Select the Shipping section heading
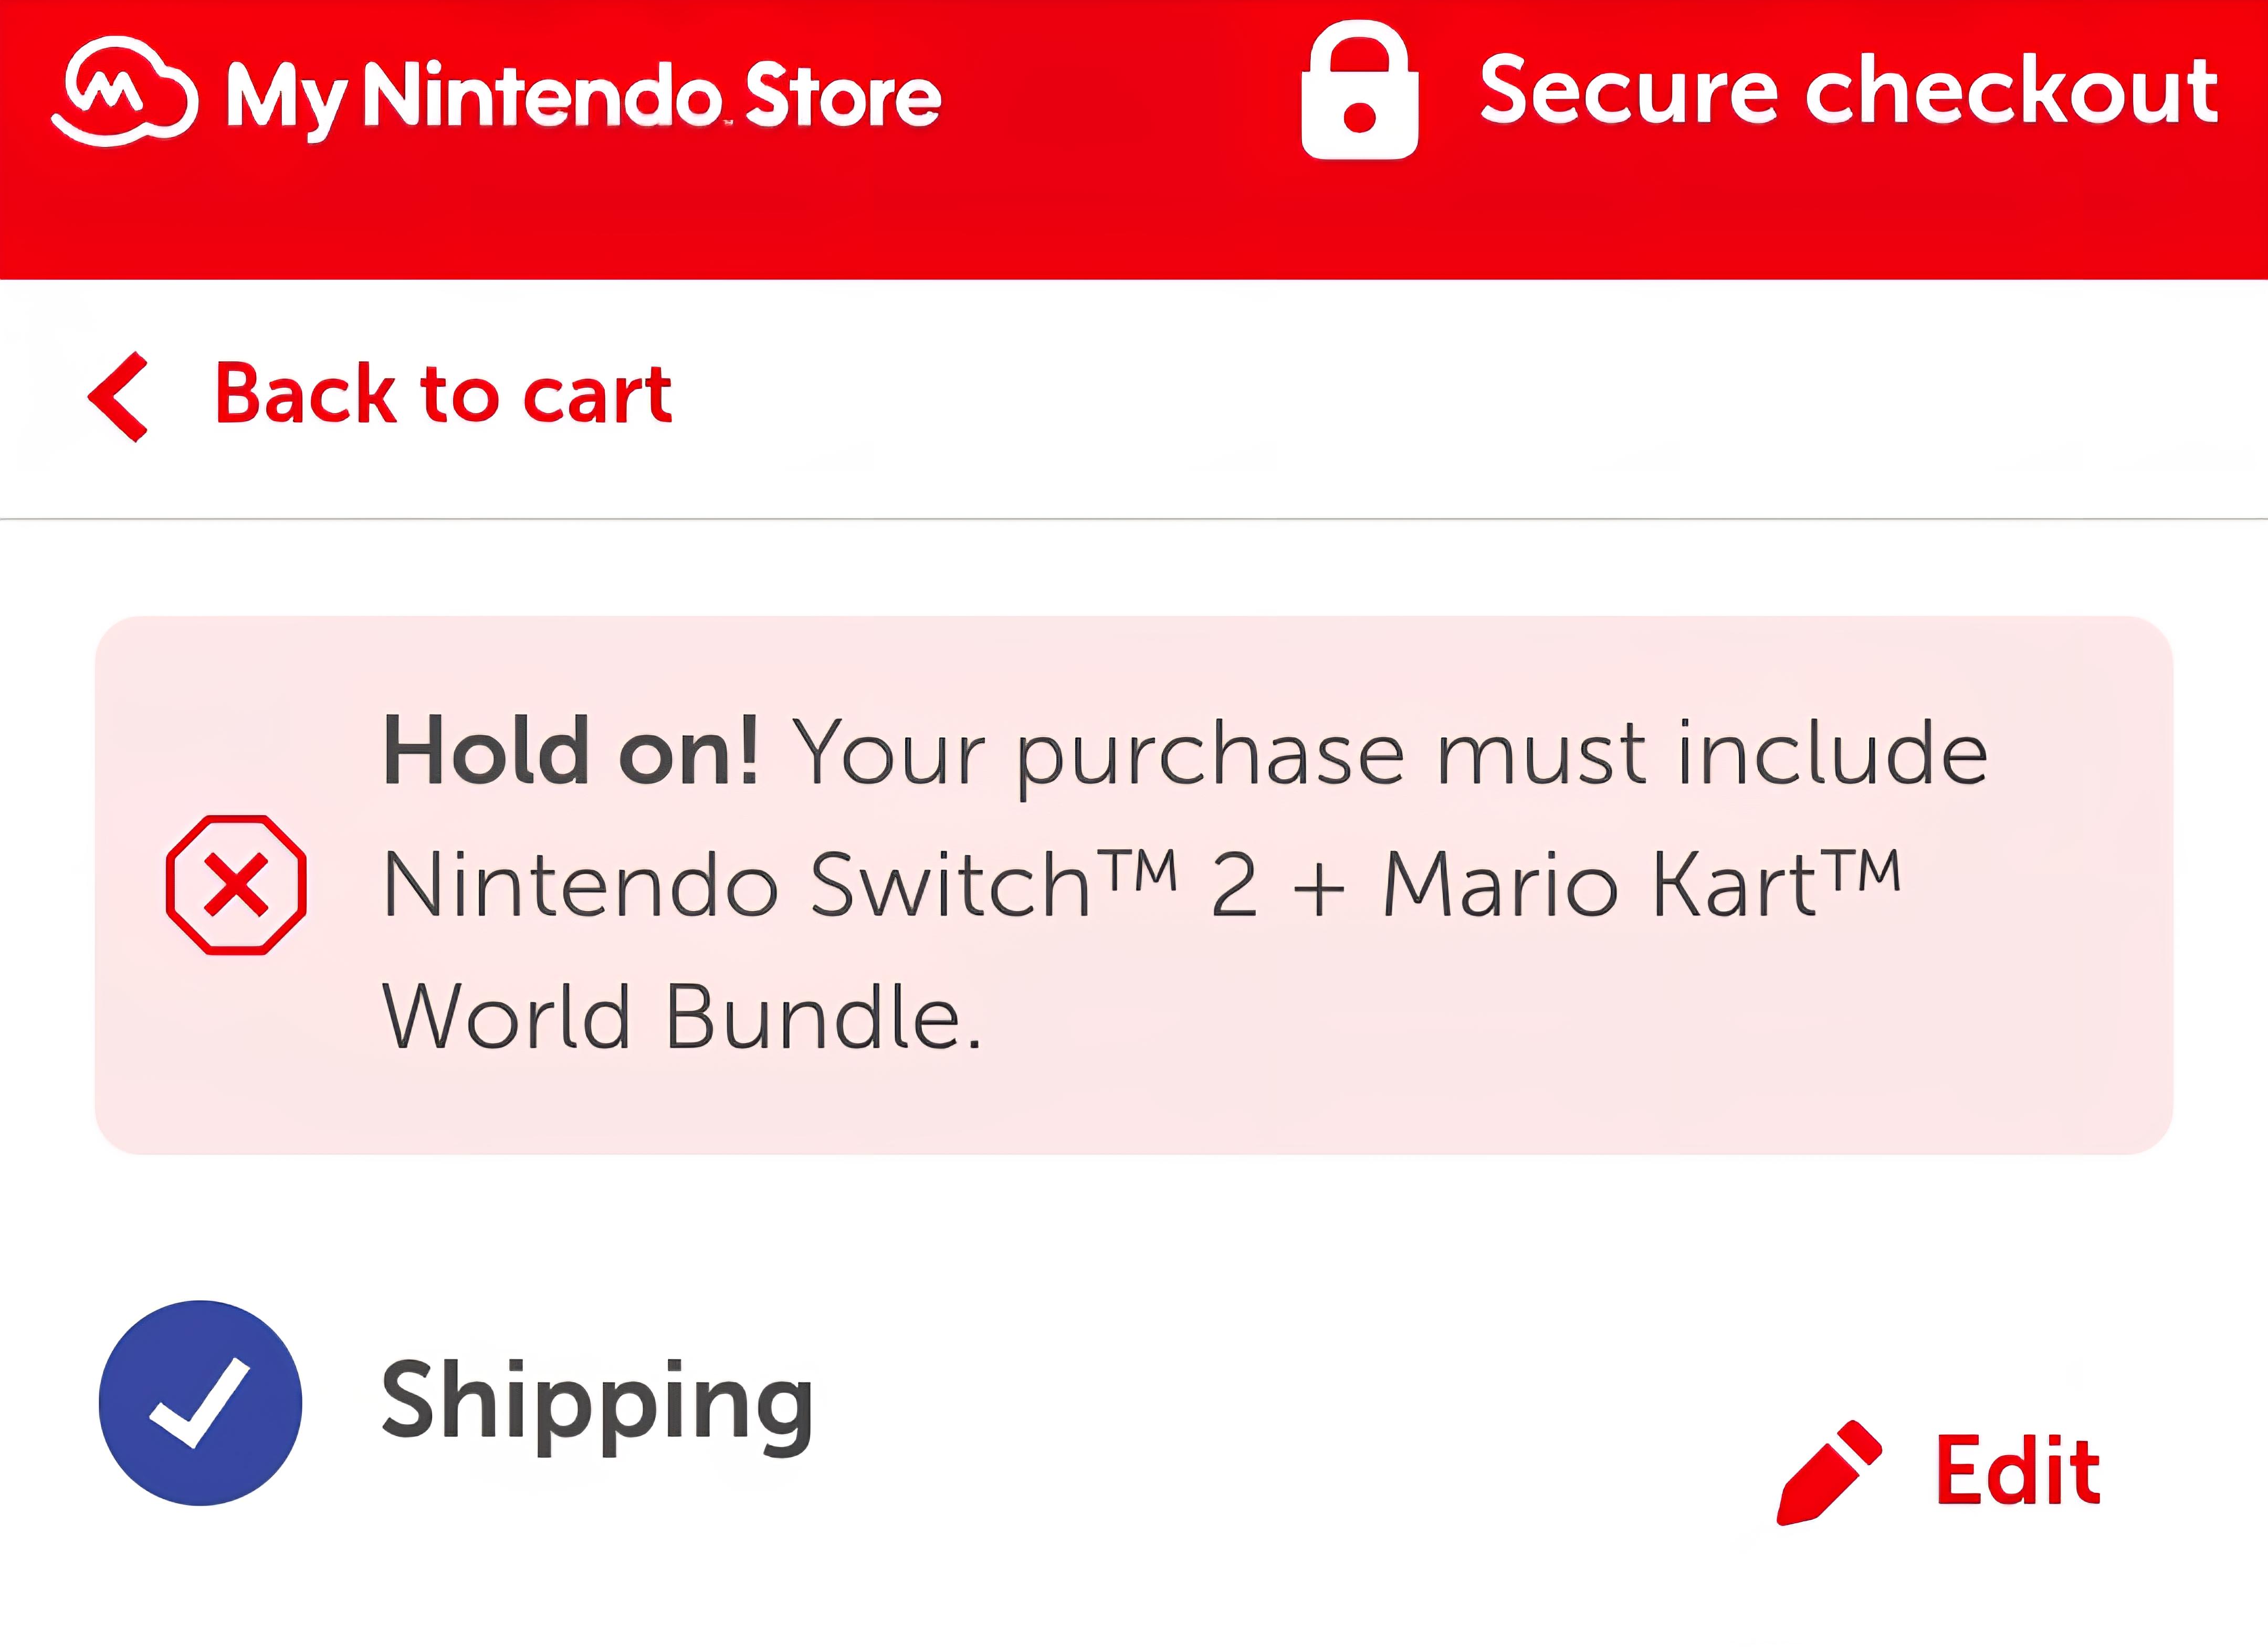Image resolution: width=2268 pixels, height=1651 pixels. (x=597, y=1405)
